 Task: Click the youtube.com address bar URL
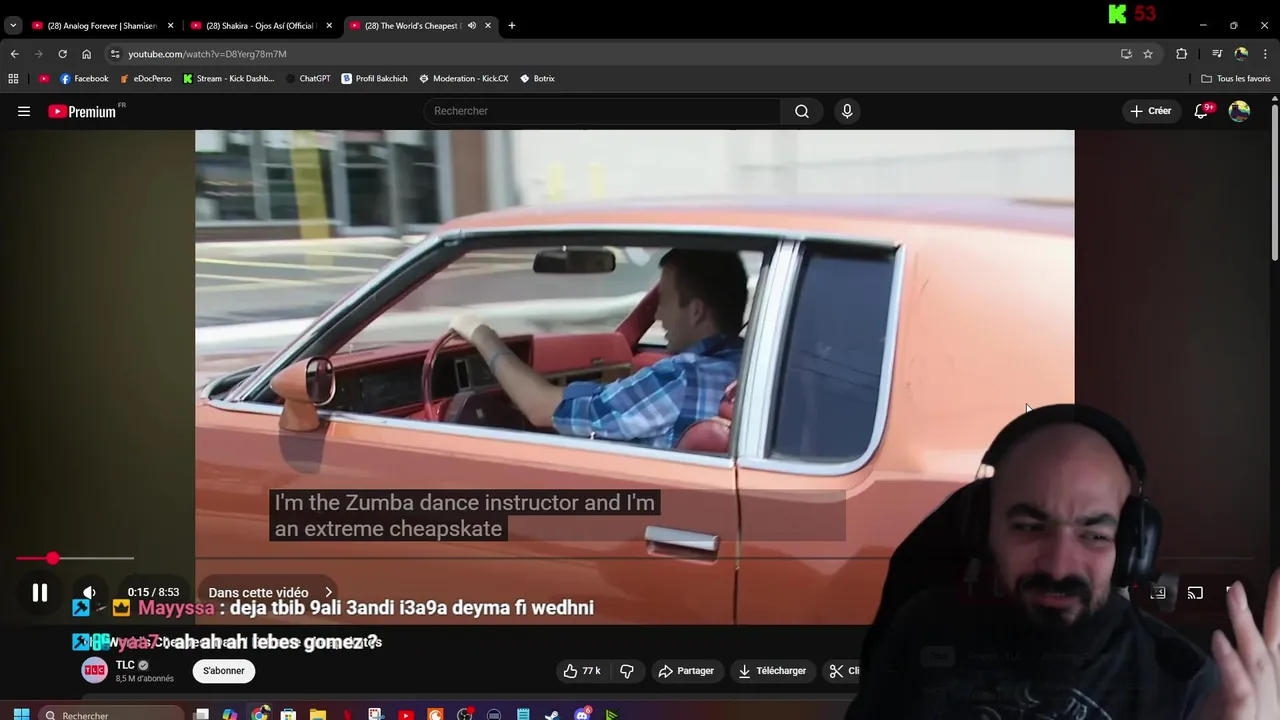click(x=207, y=54)
